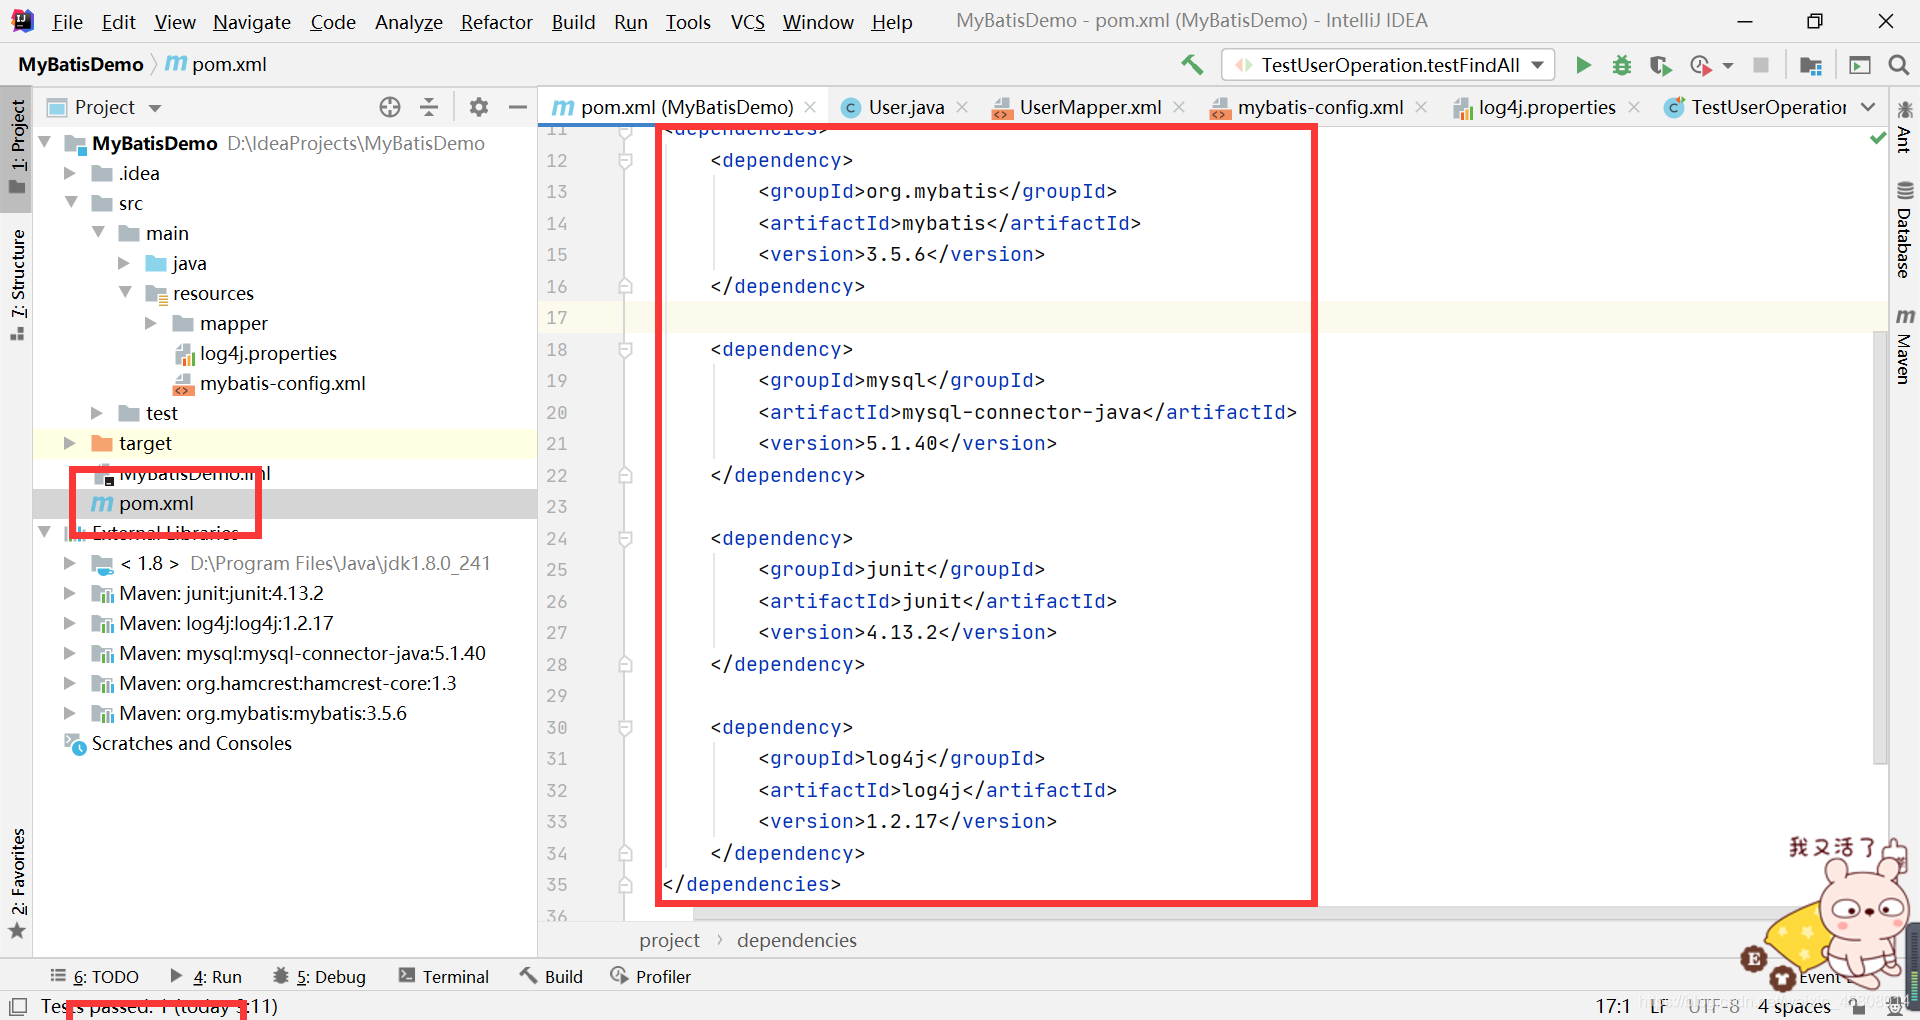Close the mybatis-config.xml tab
Viewport: 1920px width, 1020px height.
coord(1421,107)
